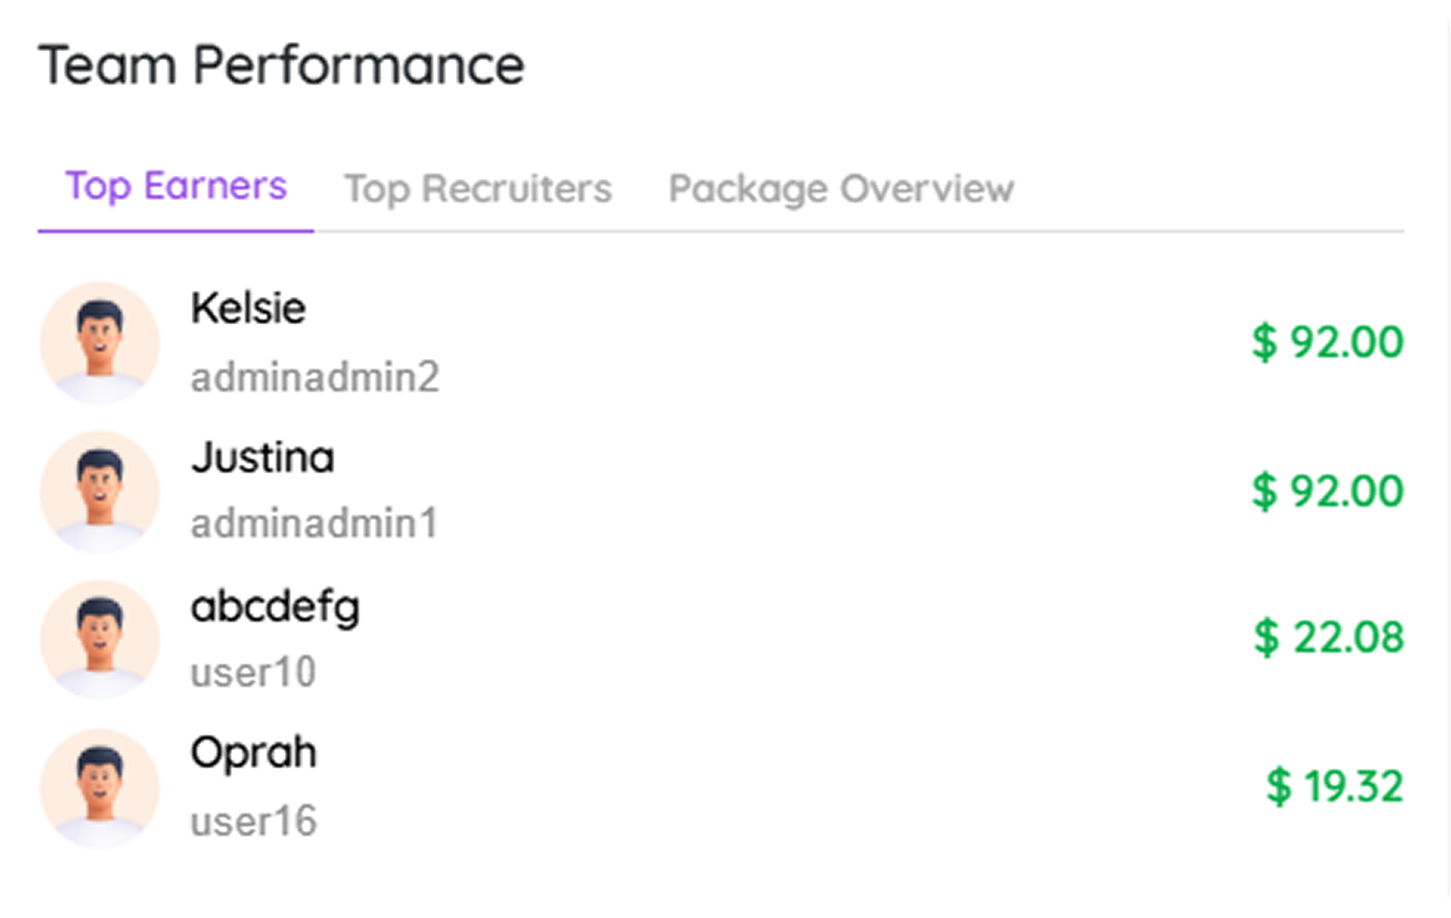Click the name Oprah
Image resolution: width=1451 pixels, height=918 pixels.
pyautogui.click(x=253, y=754)
